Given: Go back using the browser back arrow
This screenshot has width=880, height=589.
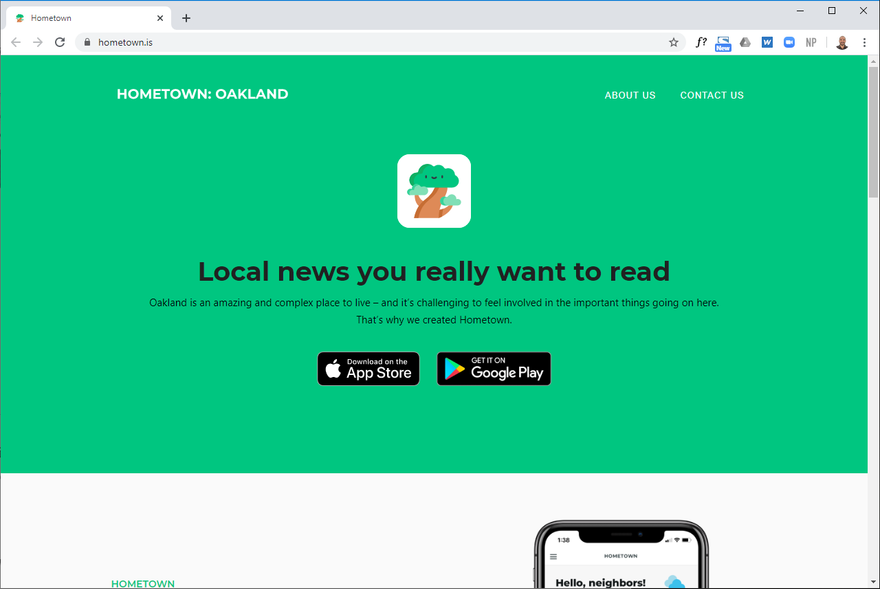Looking at the screenshot, I should tap(16, 42).
